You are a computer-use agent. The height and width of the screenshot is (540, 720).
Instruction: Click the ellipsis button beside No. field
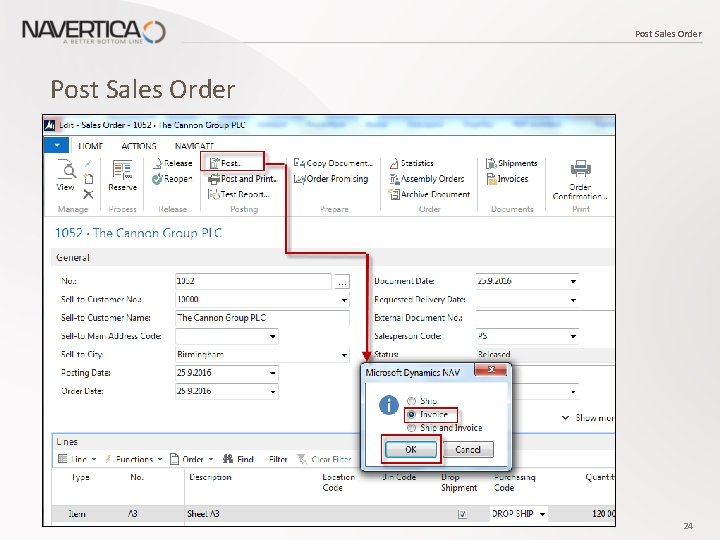(x=342, y=281)
